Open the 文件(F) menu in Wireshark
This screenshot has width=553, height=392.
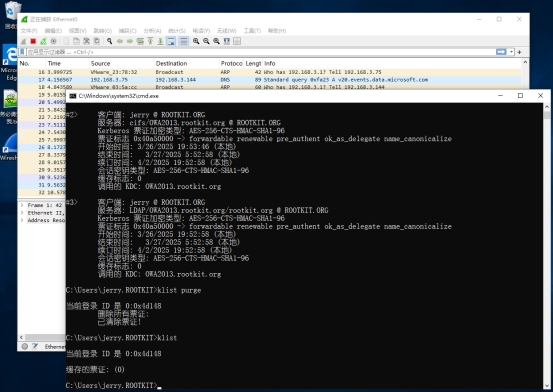tap(29, 31)
